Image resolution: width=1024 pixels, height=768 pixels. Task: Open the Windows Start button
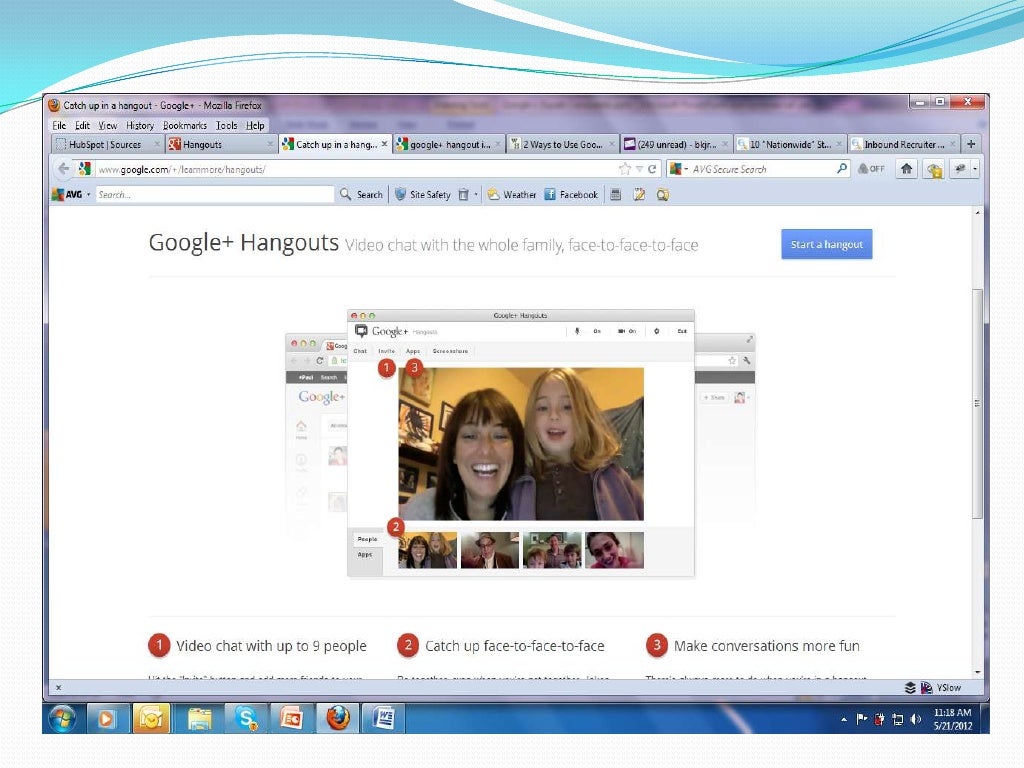[63, 718]
